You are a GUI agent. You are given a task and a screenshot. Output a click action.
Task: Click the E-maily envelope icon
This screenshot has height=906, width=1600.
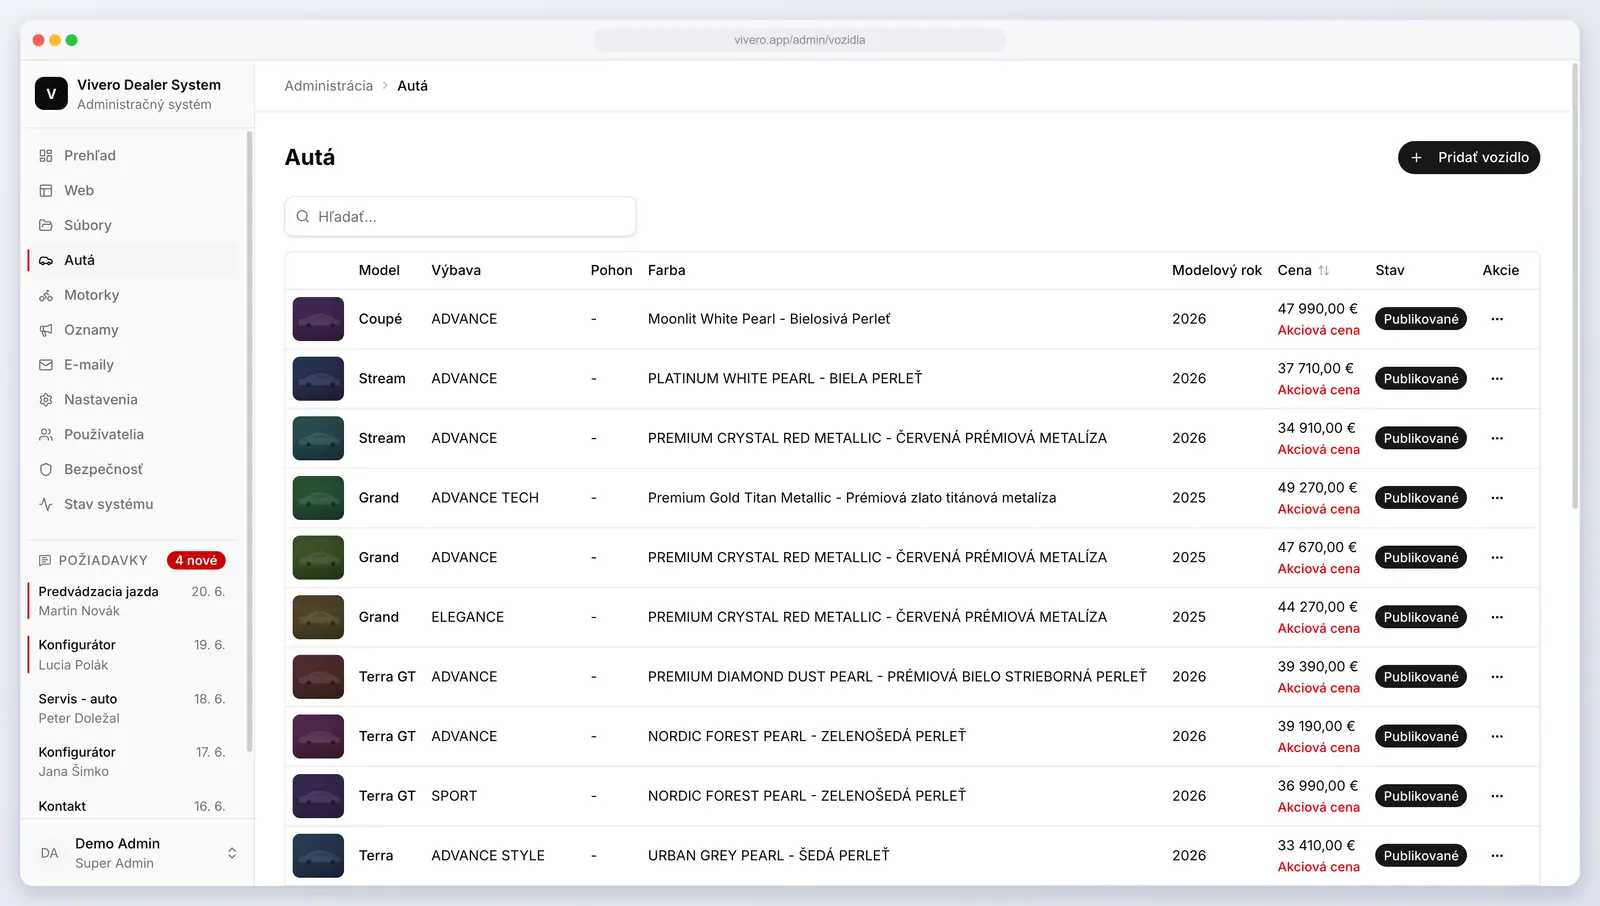coord(46,365)
